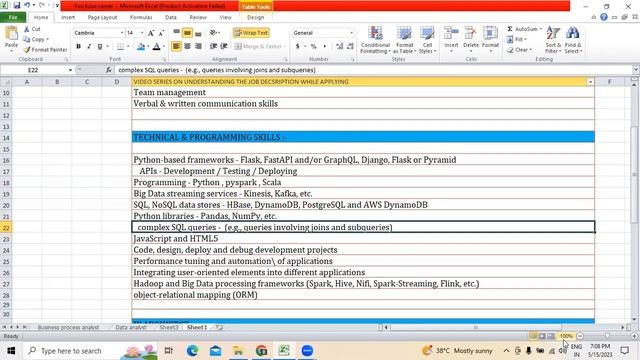This screenshot has height=360, width=640.
Task: Toggle align text left
Action: click(x=176, y=46)
